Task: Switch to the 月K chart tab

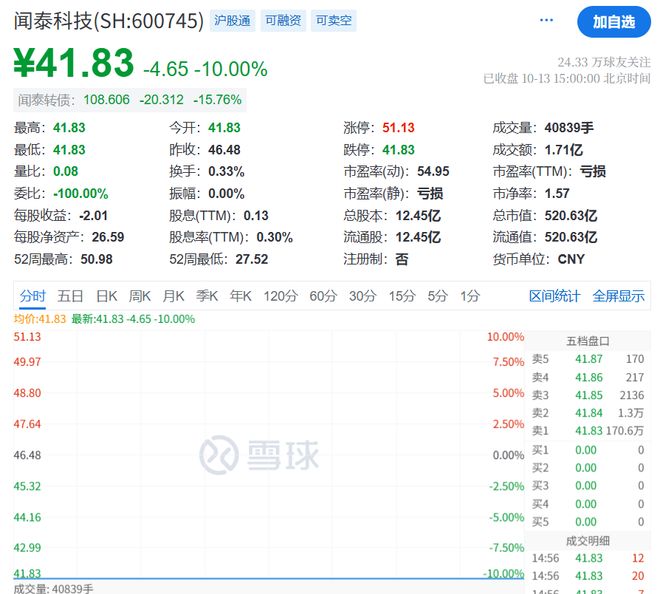Action: pos(174,296)
